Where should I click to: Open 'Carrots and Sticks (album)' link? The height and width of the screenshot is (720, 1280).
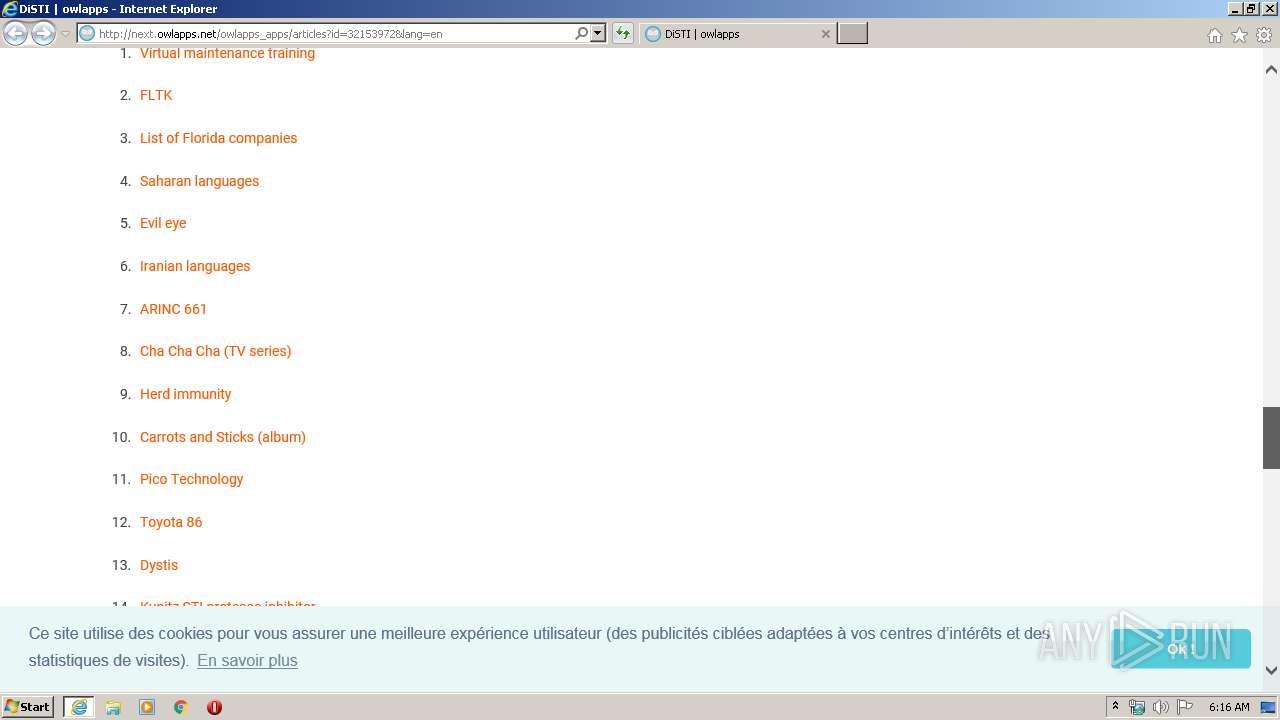[x=223, y=437]
